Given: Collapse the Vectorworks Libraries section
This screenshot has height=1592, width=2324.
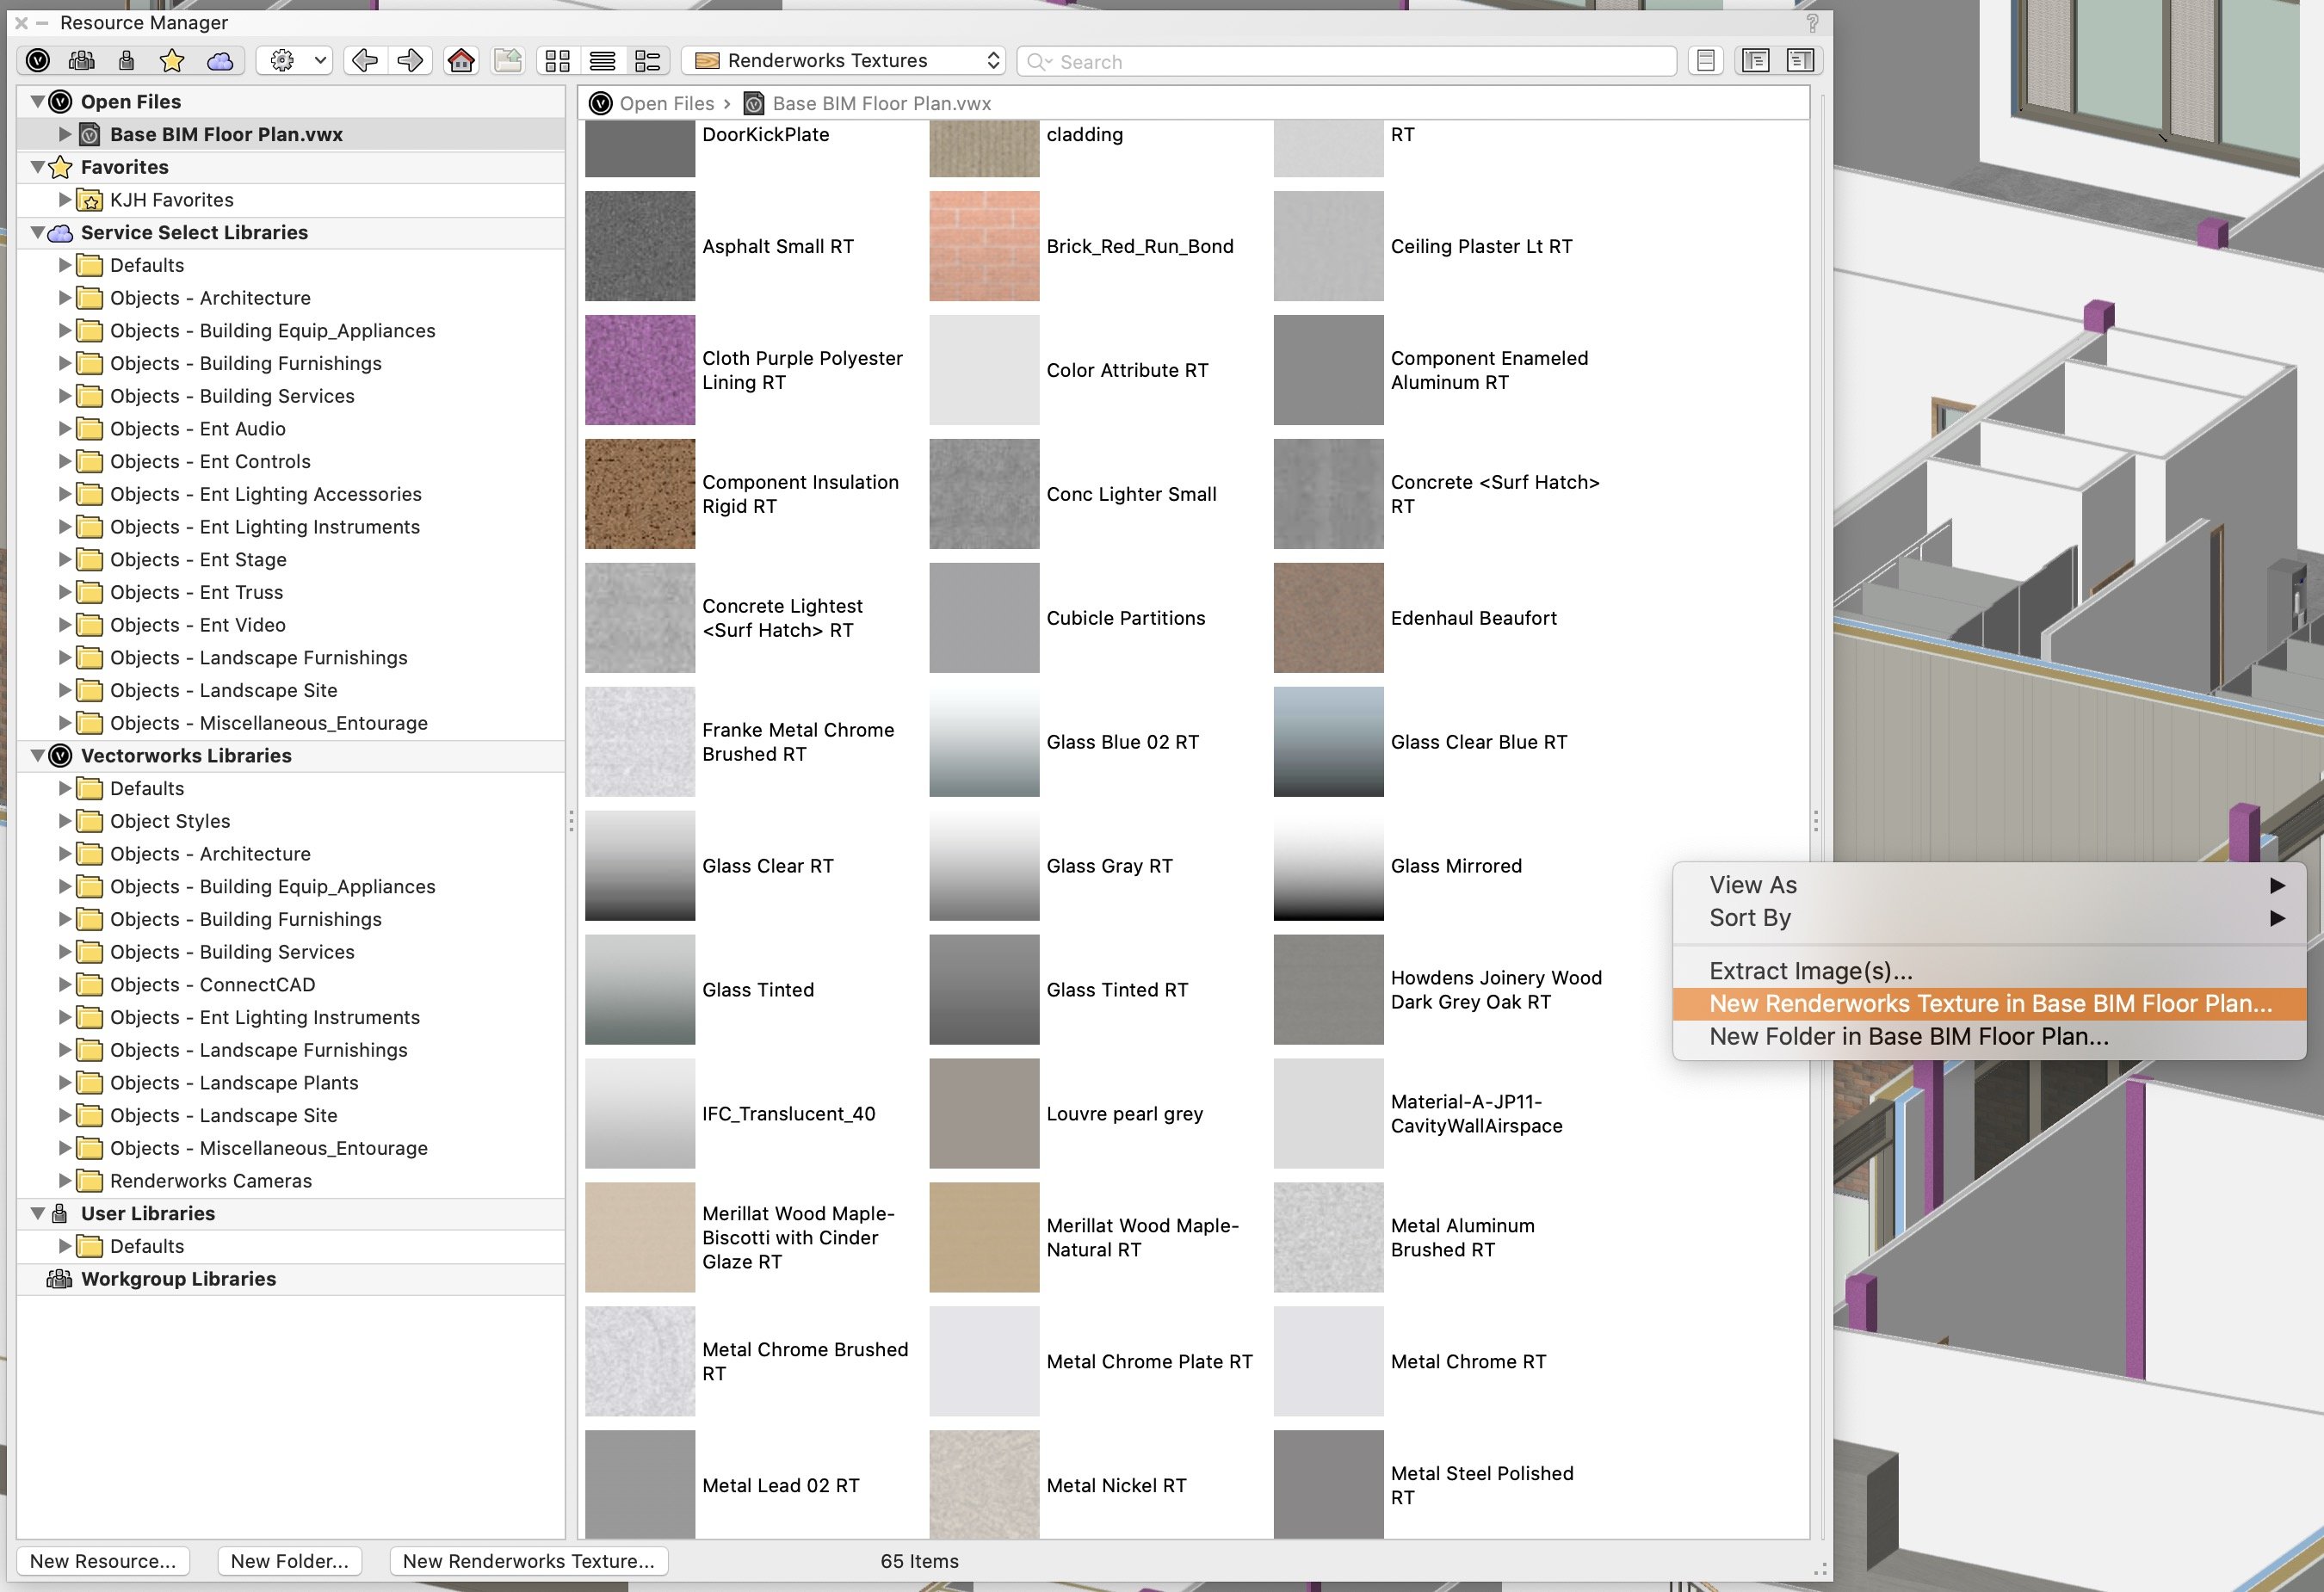Looking at the screenshot, I should pyautogui.click(x=38, y=756).
